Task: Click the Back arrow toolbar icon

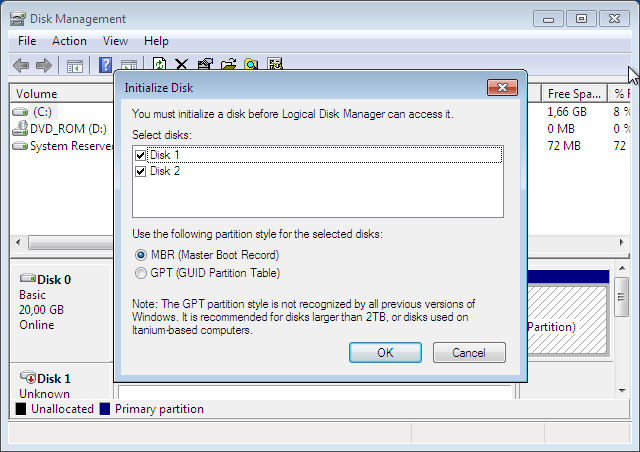Action: click(20, 65)
